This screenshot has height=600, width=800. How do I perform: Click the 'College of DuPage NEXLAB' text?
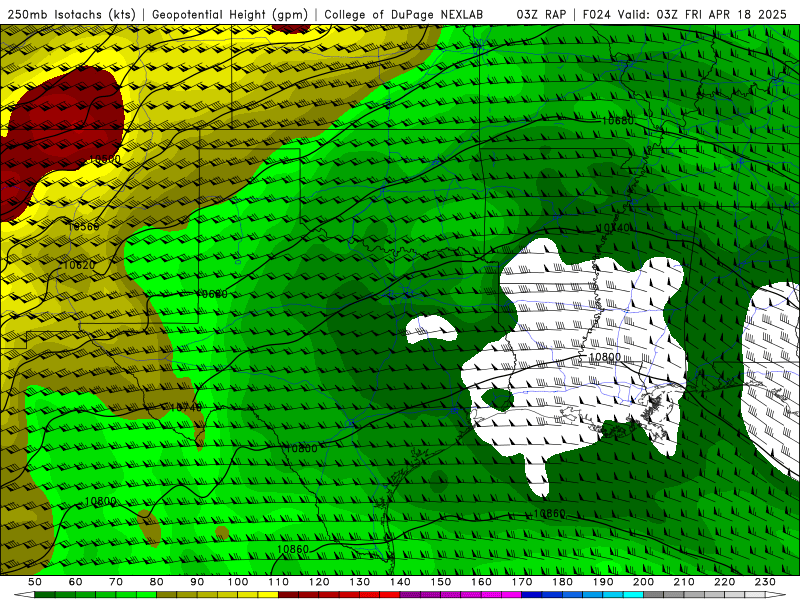tap(404, 15)
